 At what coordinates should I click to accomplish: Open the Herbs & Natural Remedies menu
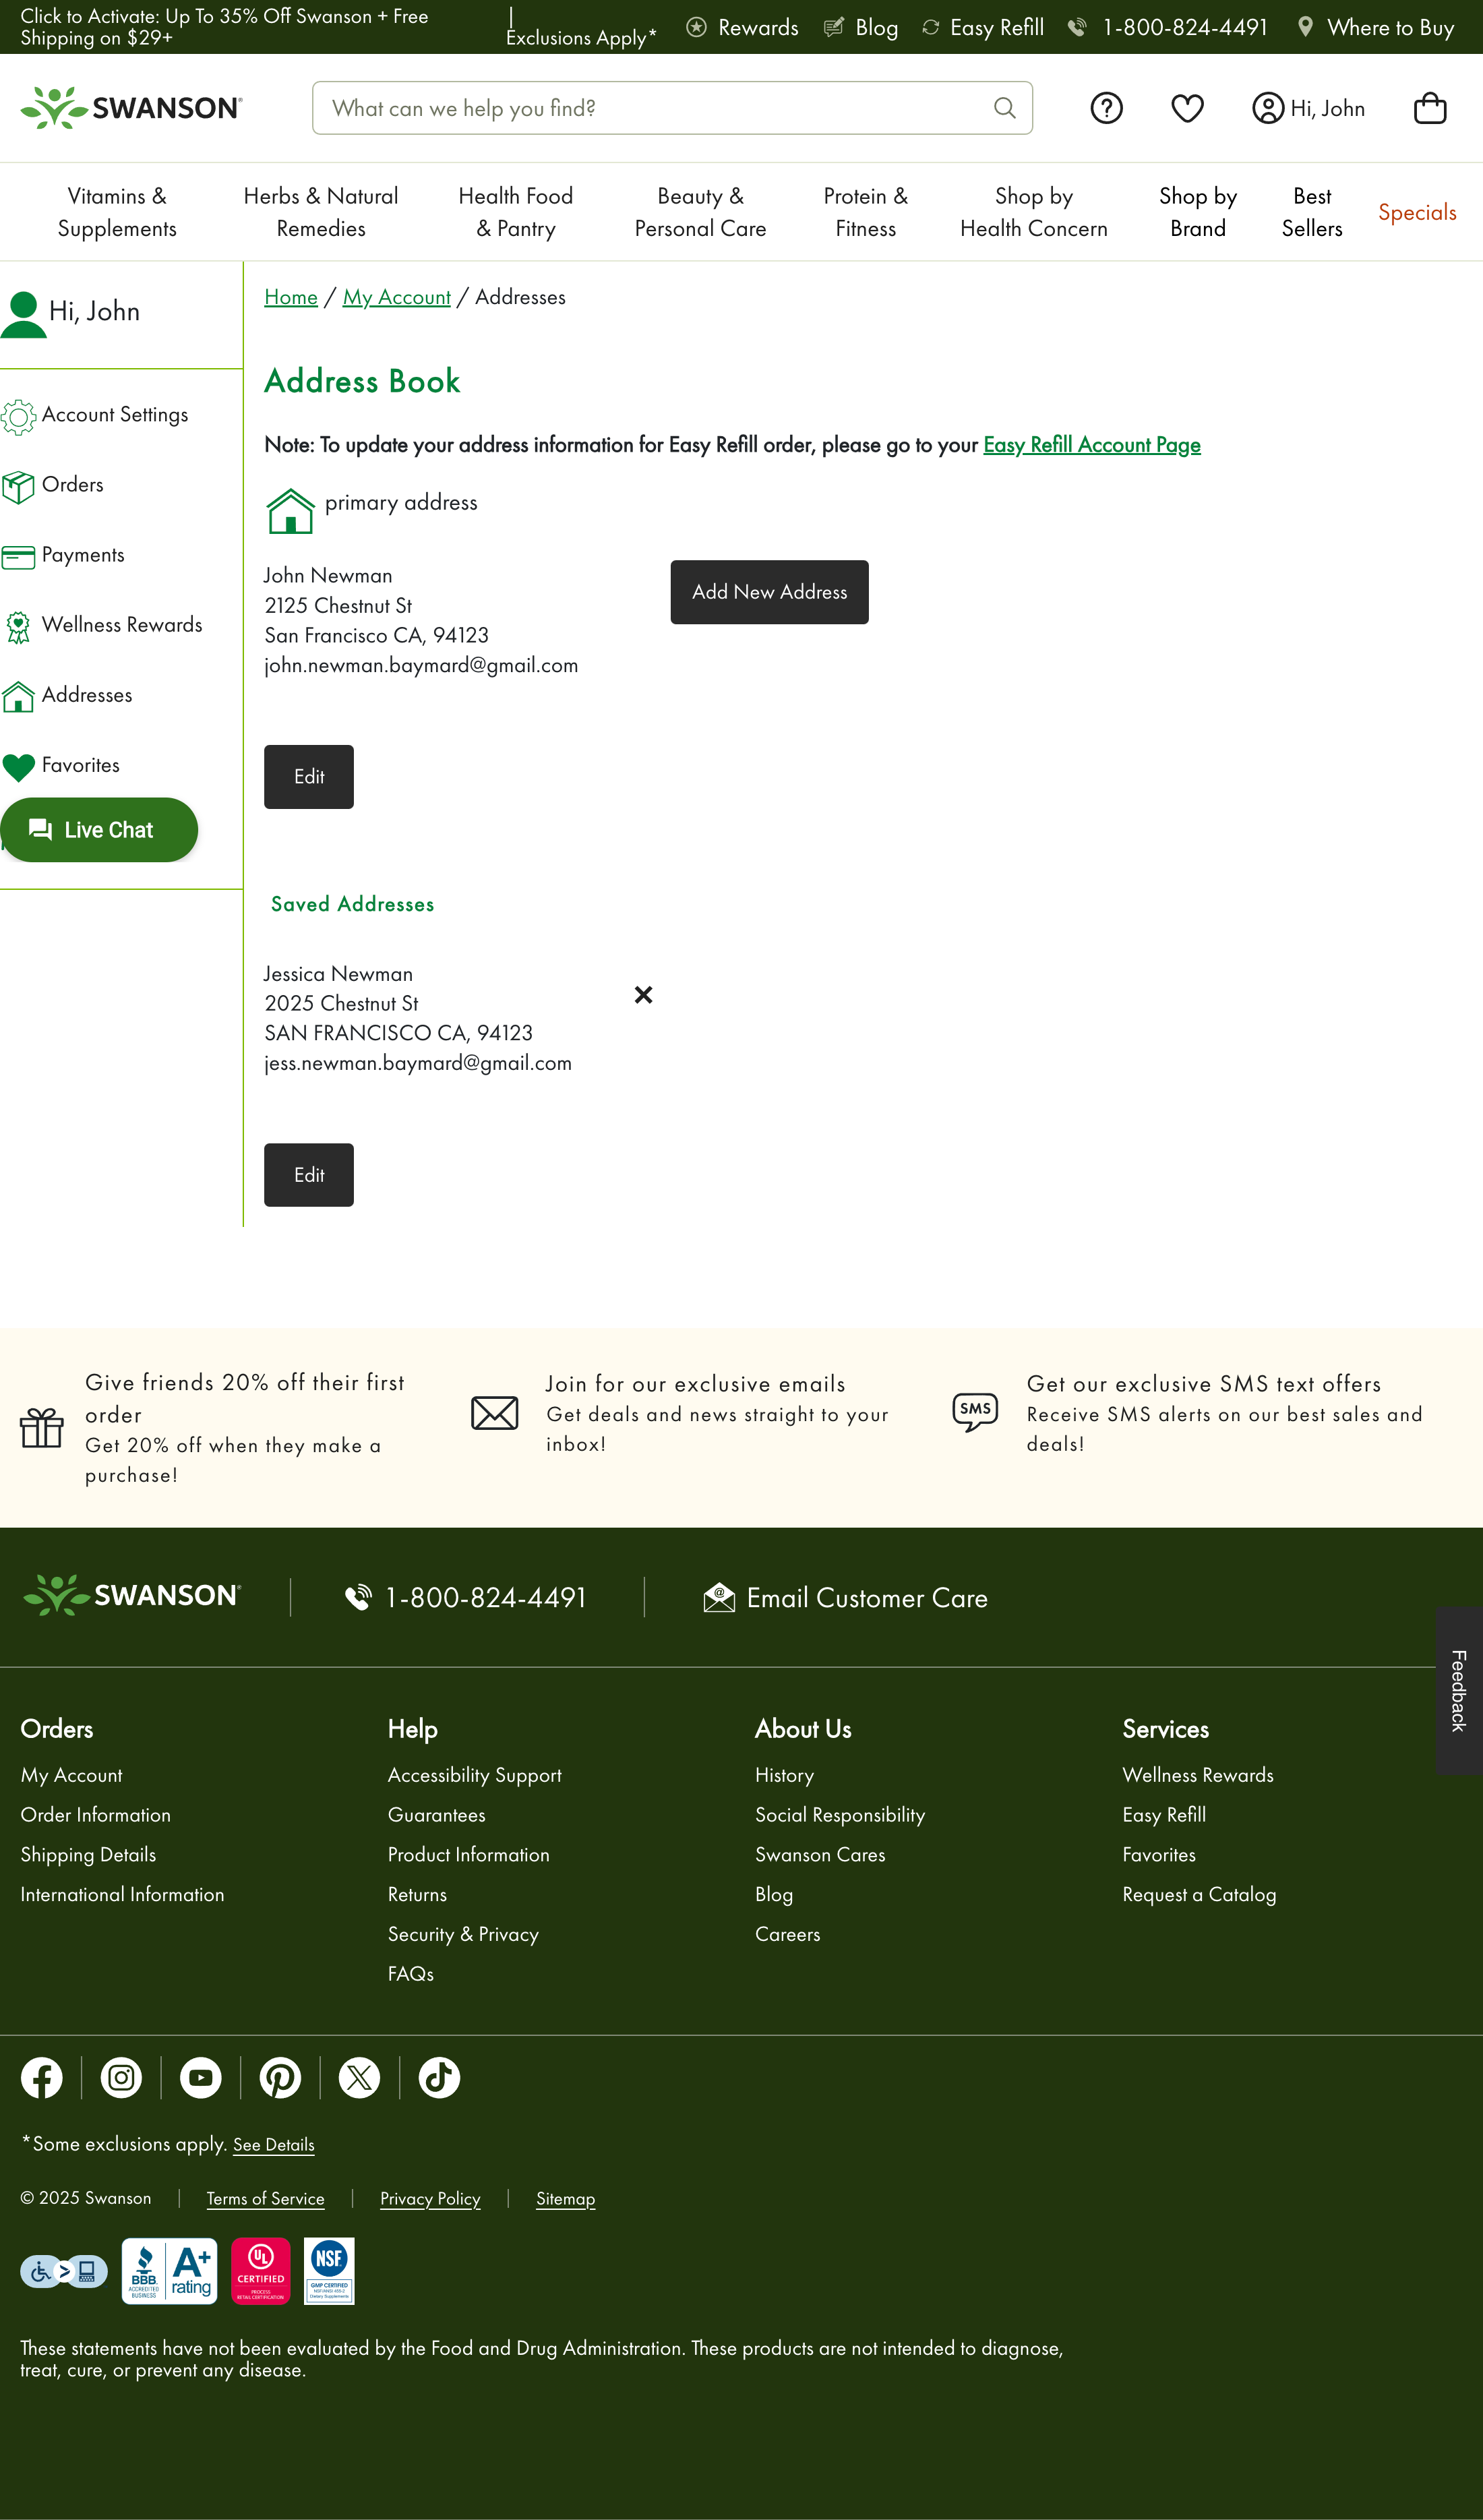pos(321,212)
